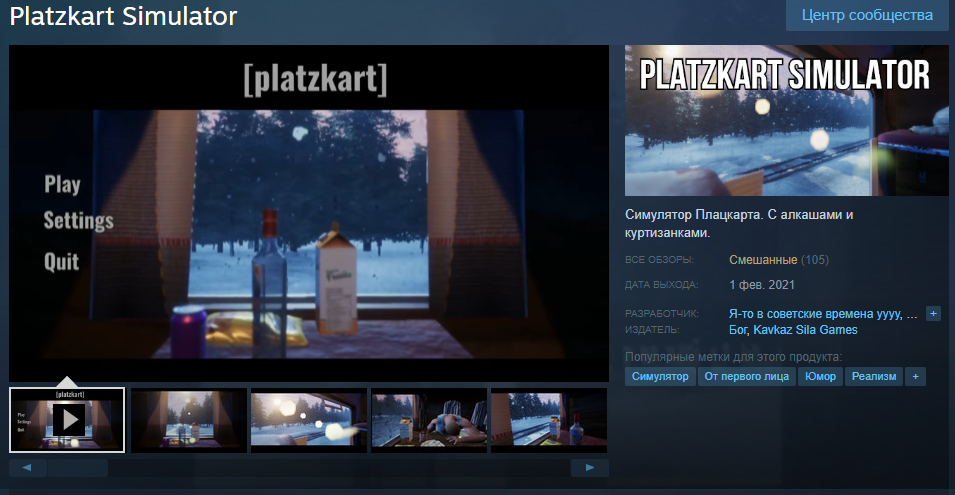Add a tag with the plus button
This screenshot has height=495, width=955.
click(x=915, y=376)
